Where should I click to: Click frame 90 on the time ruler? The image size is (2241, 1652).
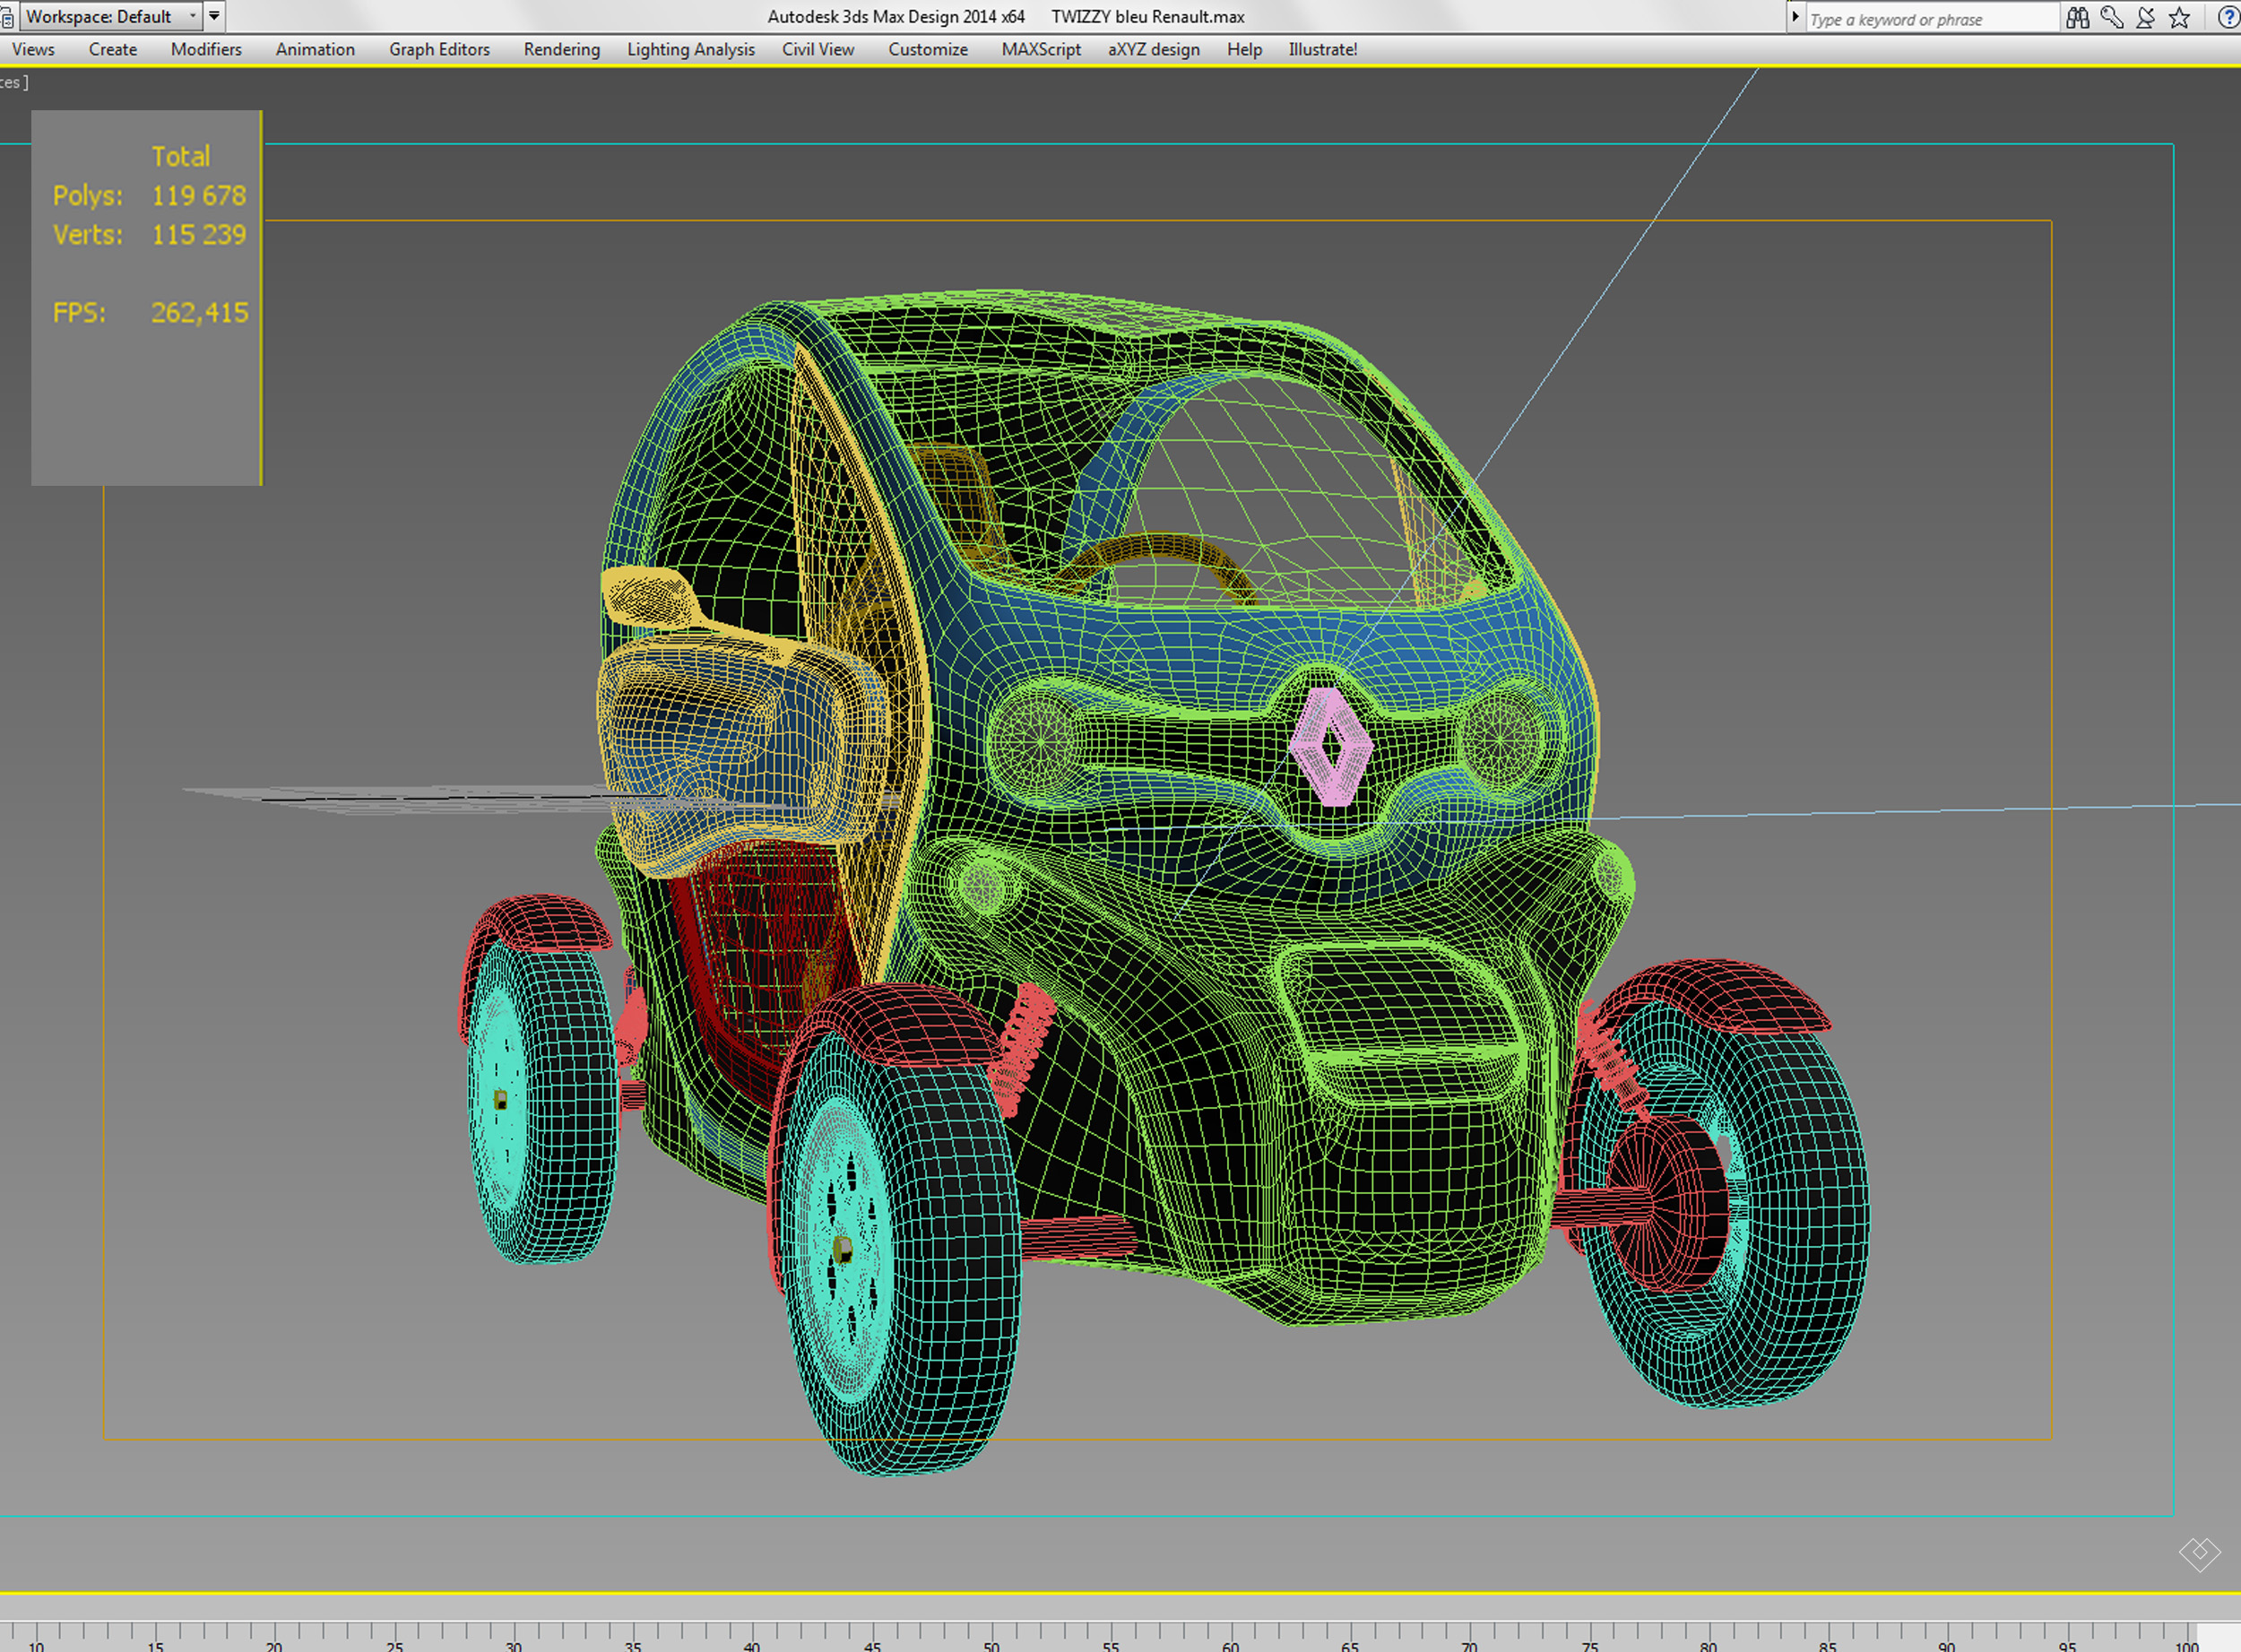pyautogui.click(x=1946, y=1645)
